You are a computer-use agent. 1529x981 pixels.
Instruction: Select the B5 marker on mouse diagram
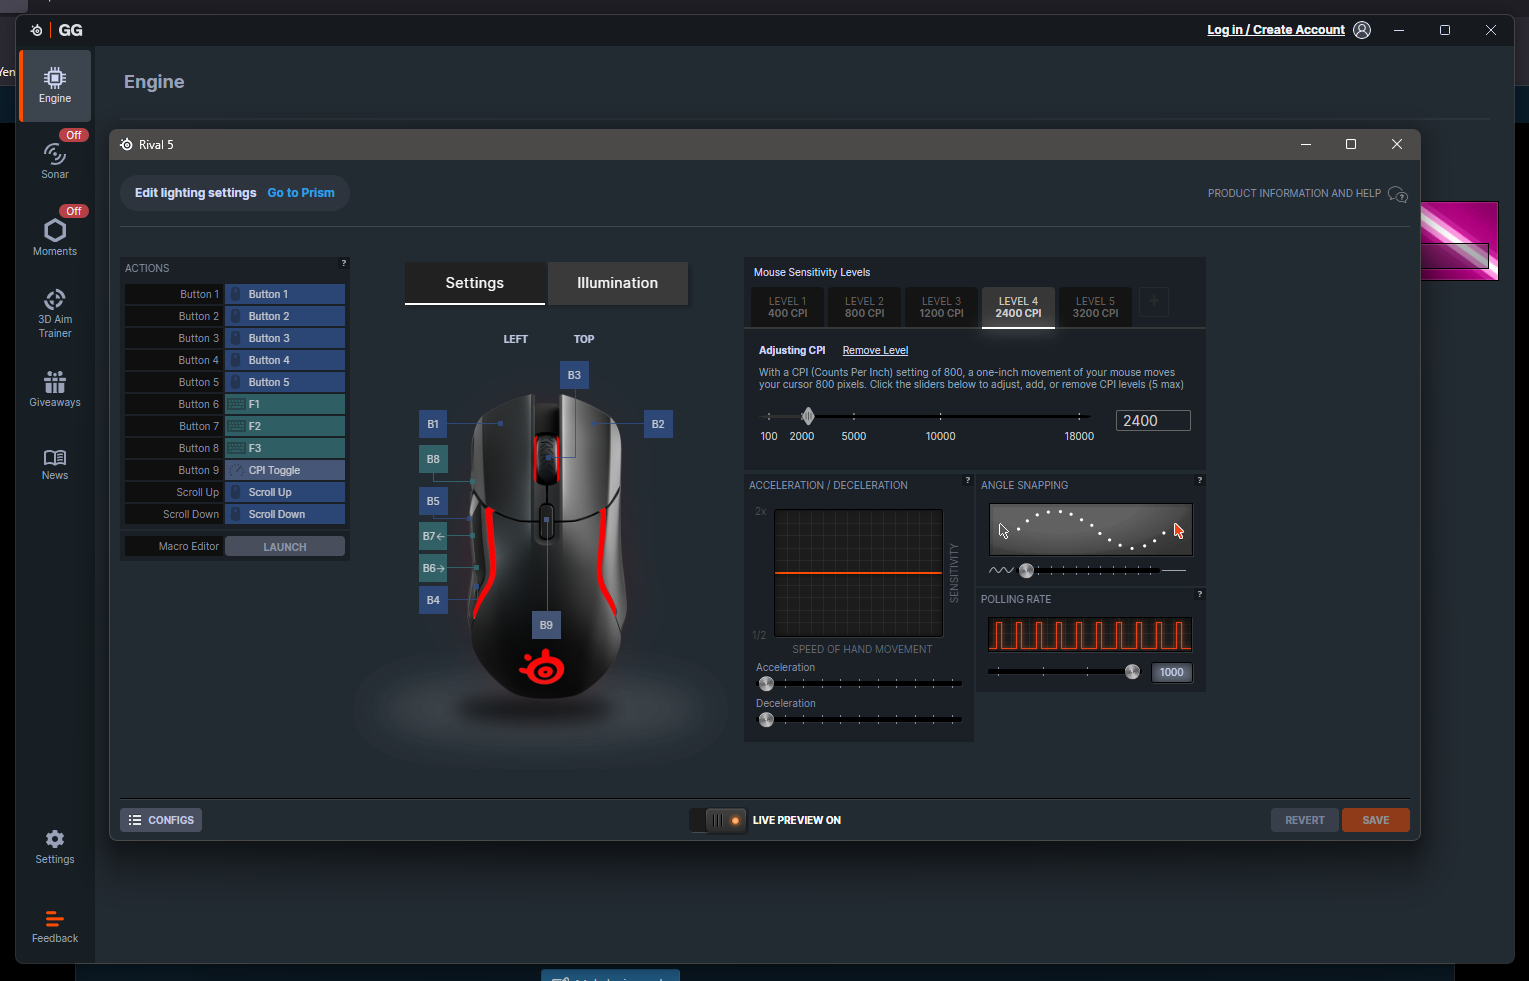tap(433, 501)
